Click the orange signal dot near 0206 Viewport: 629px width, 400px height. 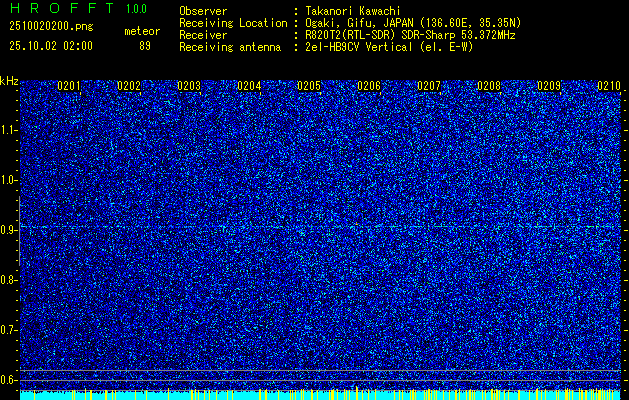356,224
